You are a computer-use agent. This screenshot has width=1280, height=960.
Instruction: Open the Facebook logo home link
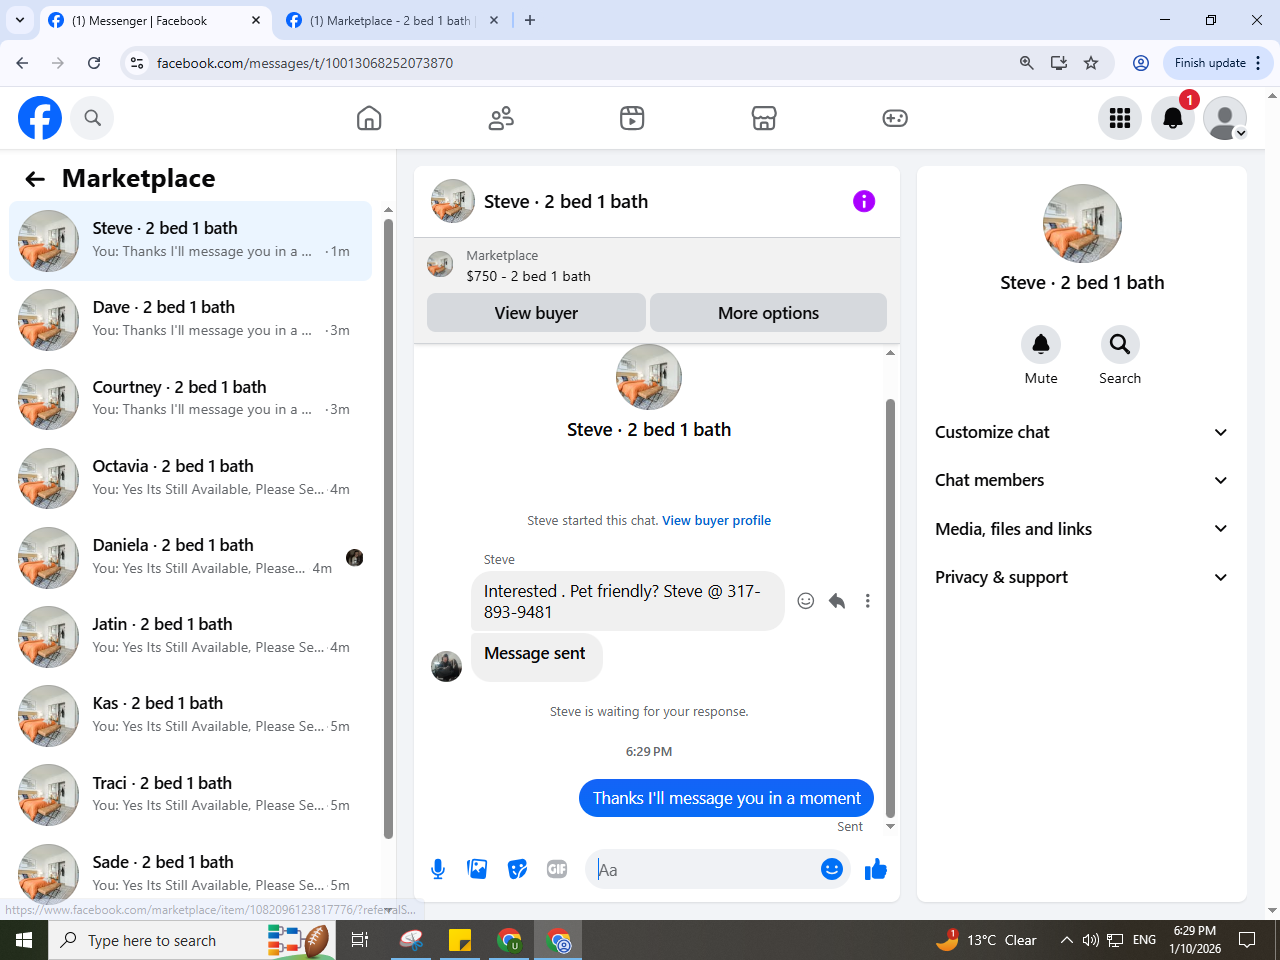click(x=40, y=118)
